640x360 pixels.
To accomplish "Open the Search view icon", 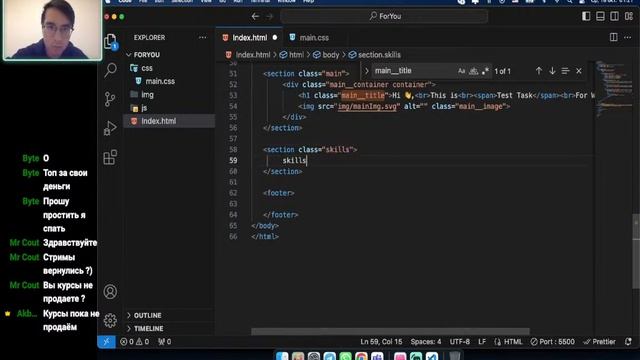I will [110, 70].
